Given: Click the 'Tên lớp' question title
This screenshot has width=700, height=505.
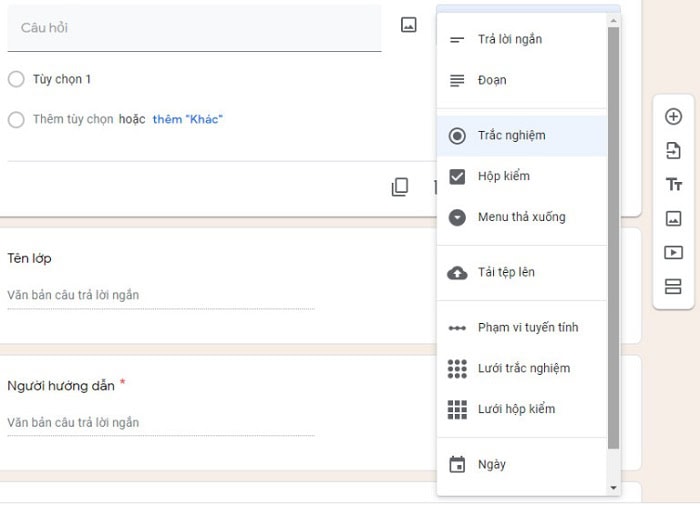Looking at the screenshot, I should pyautogui.click(x=29, y=259).
